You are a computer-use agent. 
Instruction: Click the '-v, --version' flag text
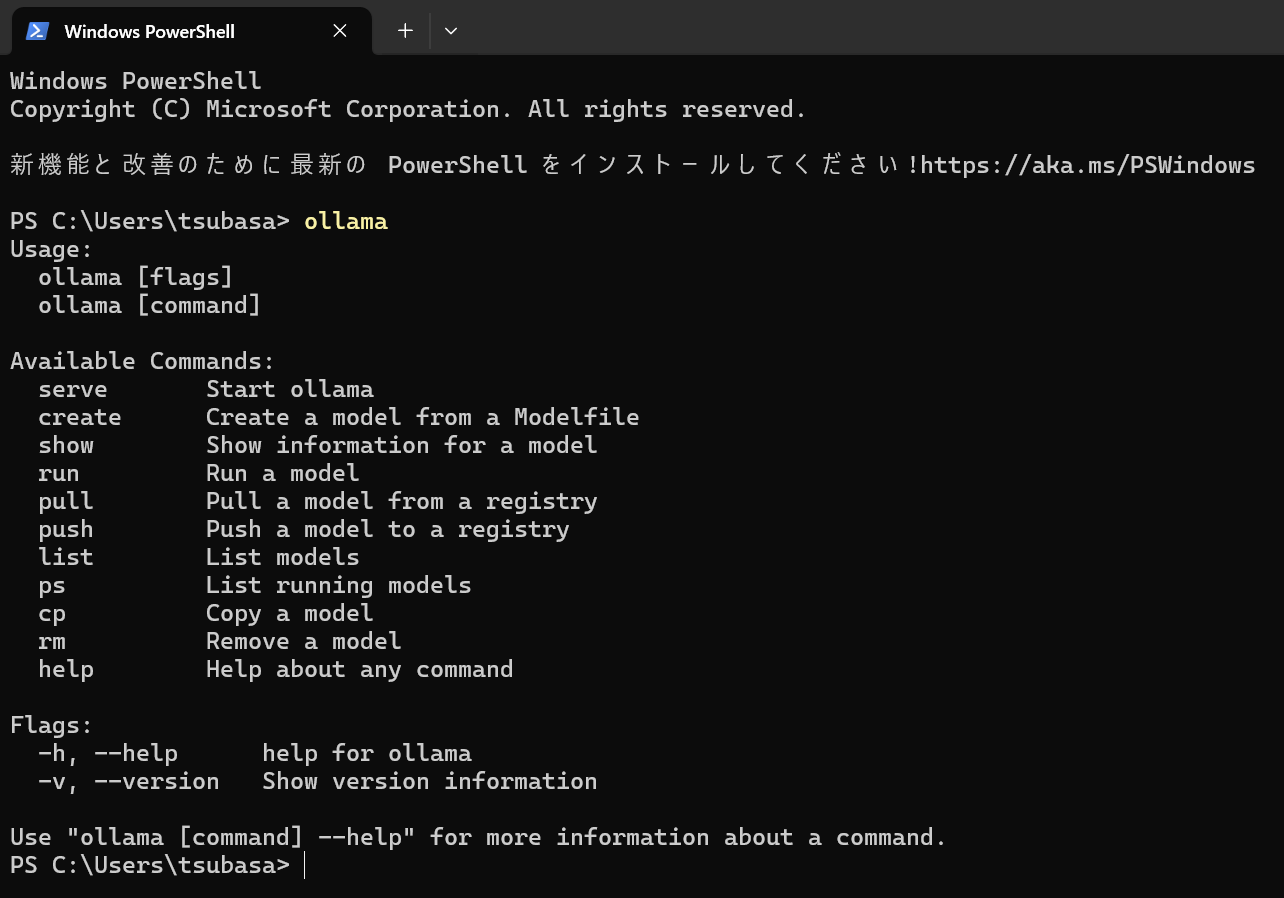click(128, 781)
